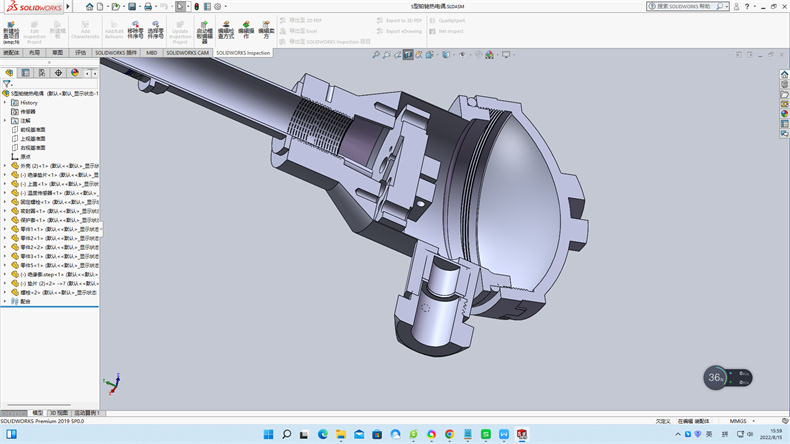
Task: Toggle the traffic-light Rebuild icon in top toolbar
Action: [195, 6]
